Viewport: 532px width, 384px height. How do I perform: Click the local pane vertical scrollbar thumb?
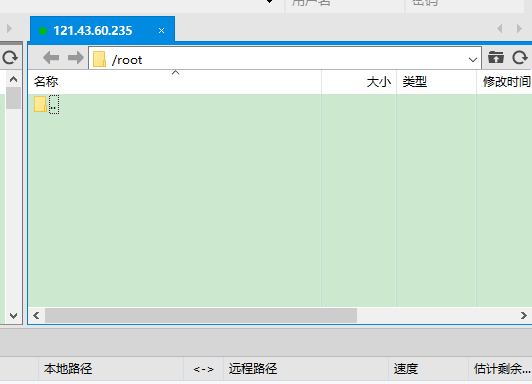[x=14, y=98]
